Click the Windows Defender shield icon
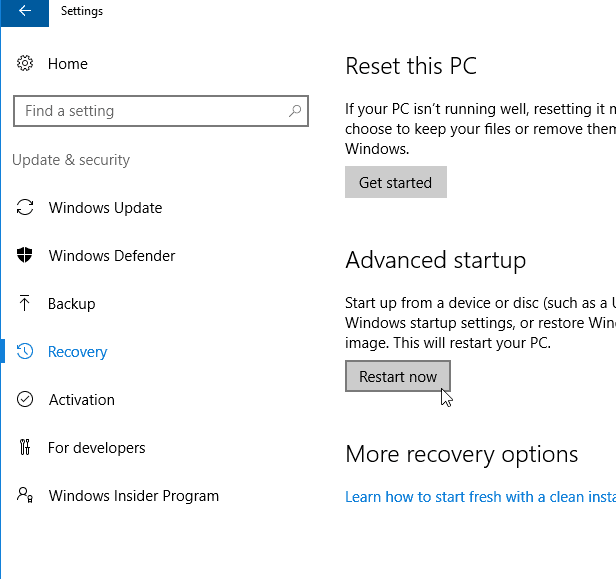The image size is (616, 579). [x=25, y=256]
